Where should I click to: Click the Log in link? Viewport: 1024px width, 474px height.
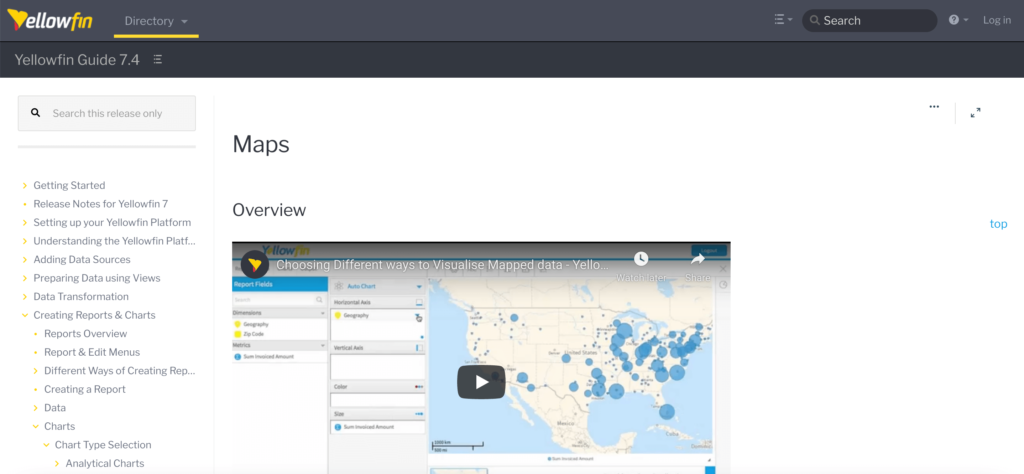point(997,20)
